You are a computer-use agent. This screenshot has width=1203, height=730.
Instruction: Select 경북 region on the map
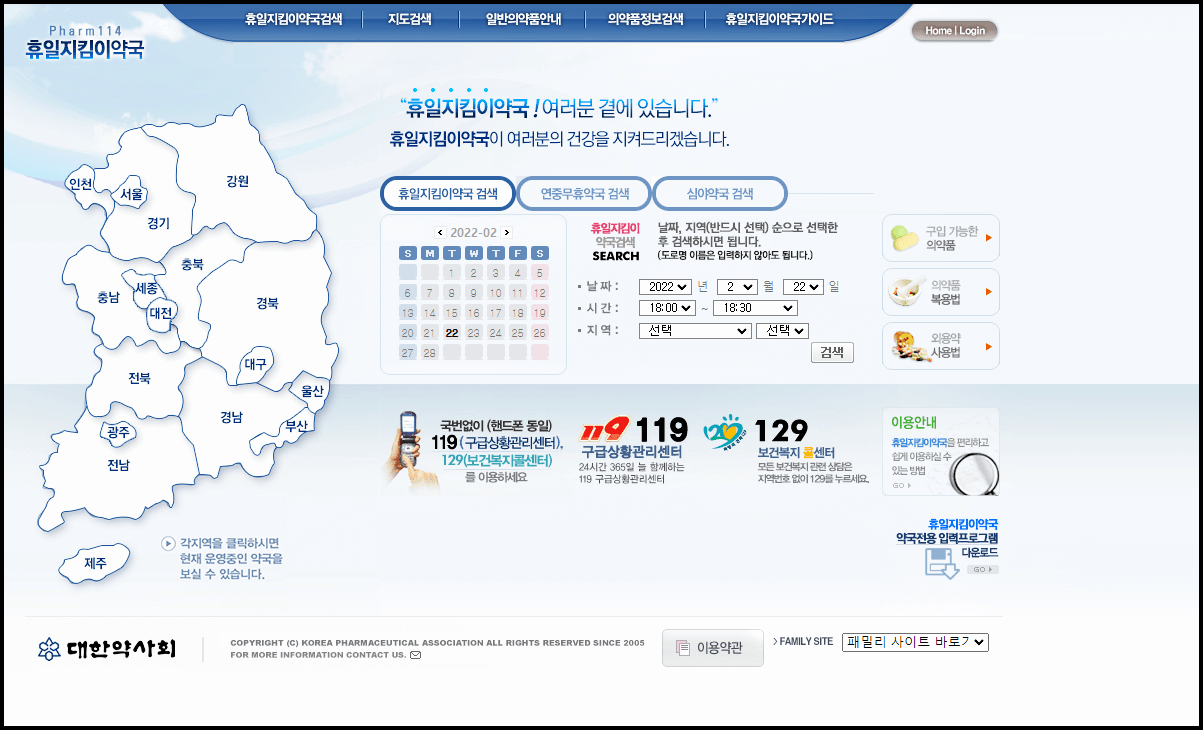(x=267, y=303)
